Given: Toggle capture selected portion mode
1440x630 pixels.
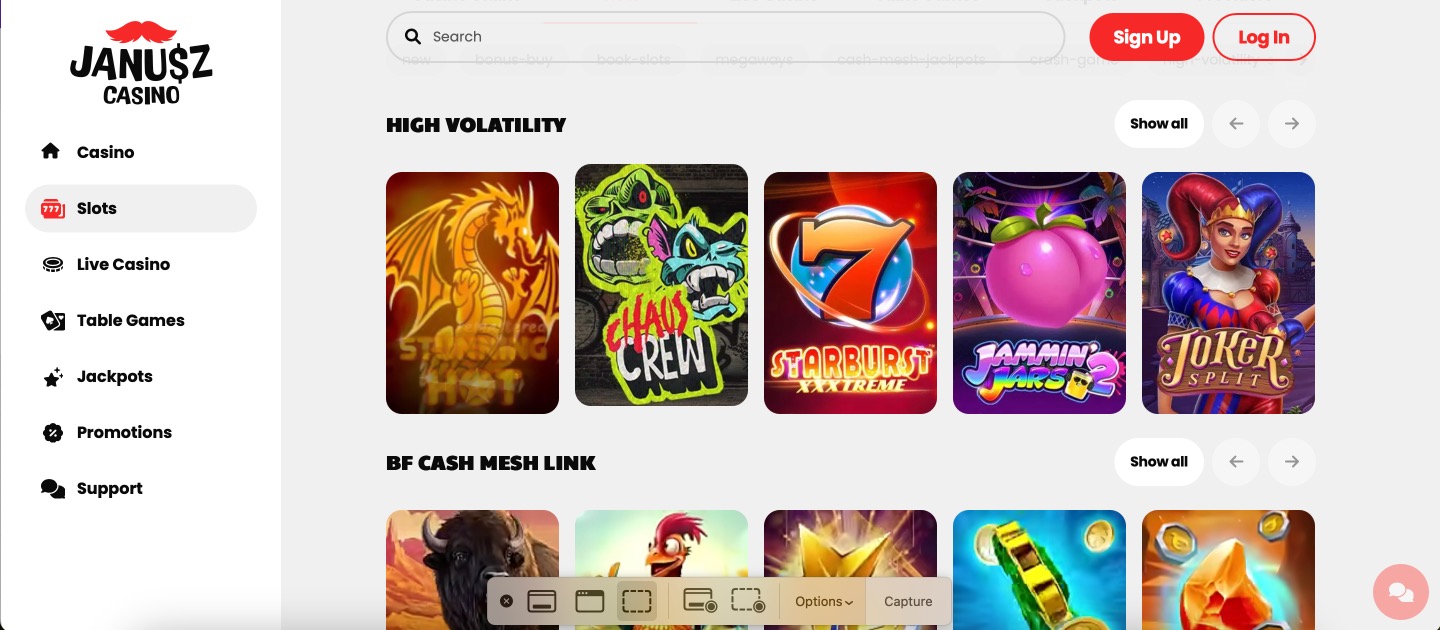Looking at the screenshot, I should coord(637,601).
